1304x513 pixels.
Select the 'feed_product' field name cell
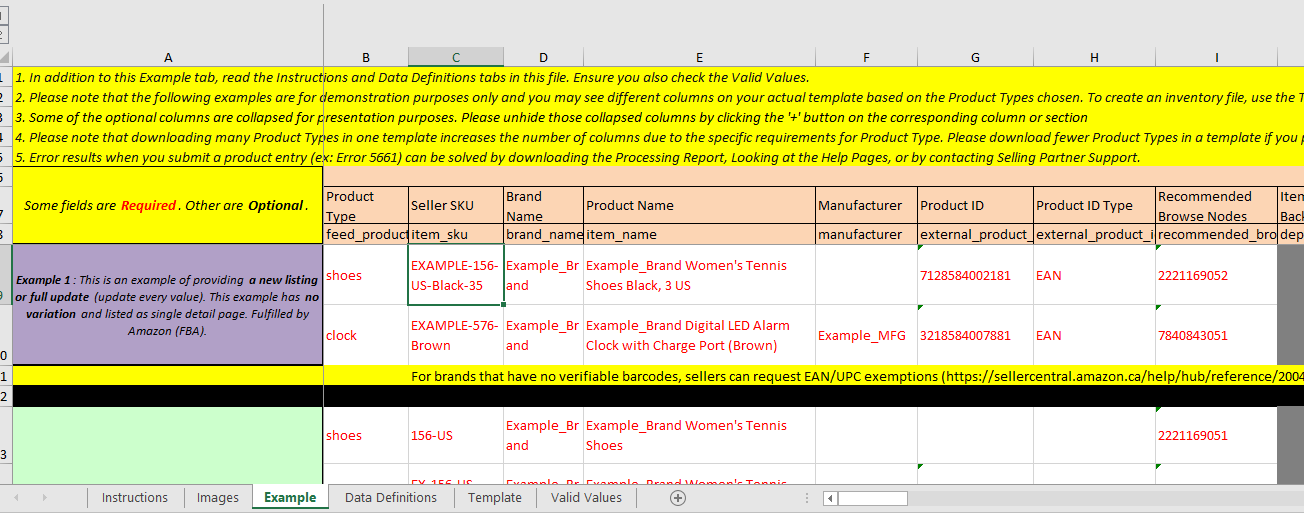[366, 234]
